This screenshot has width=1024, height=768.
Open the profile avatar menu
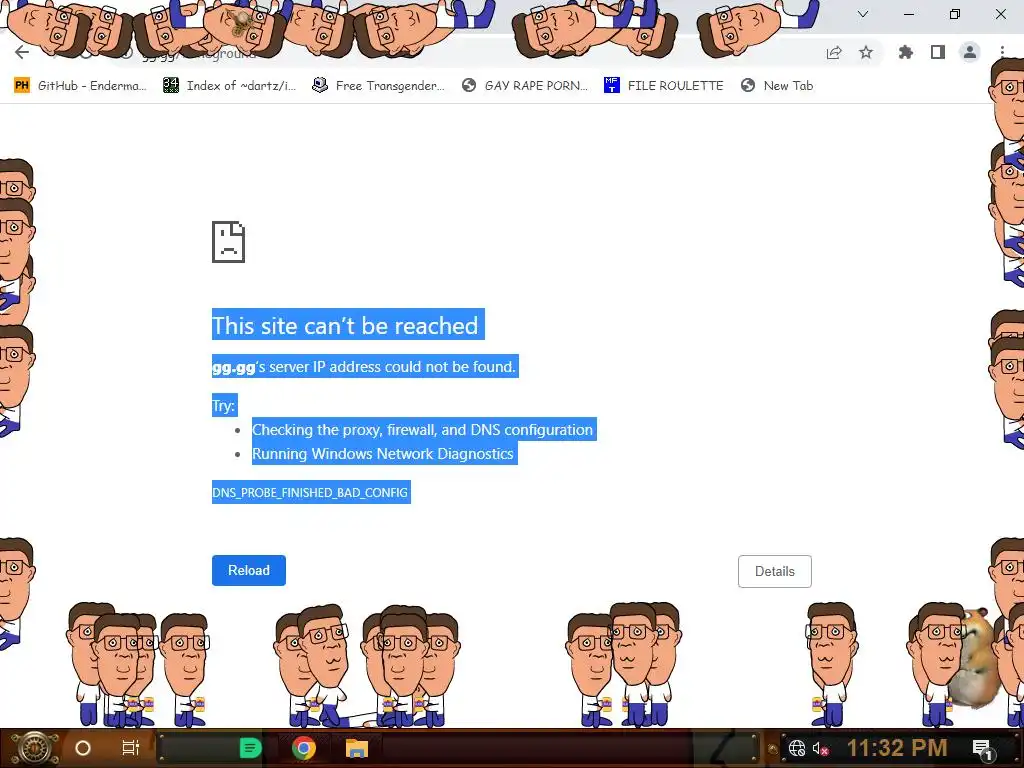tap(970, 52)
